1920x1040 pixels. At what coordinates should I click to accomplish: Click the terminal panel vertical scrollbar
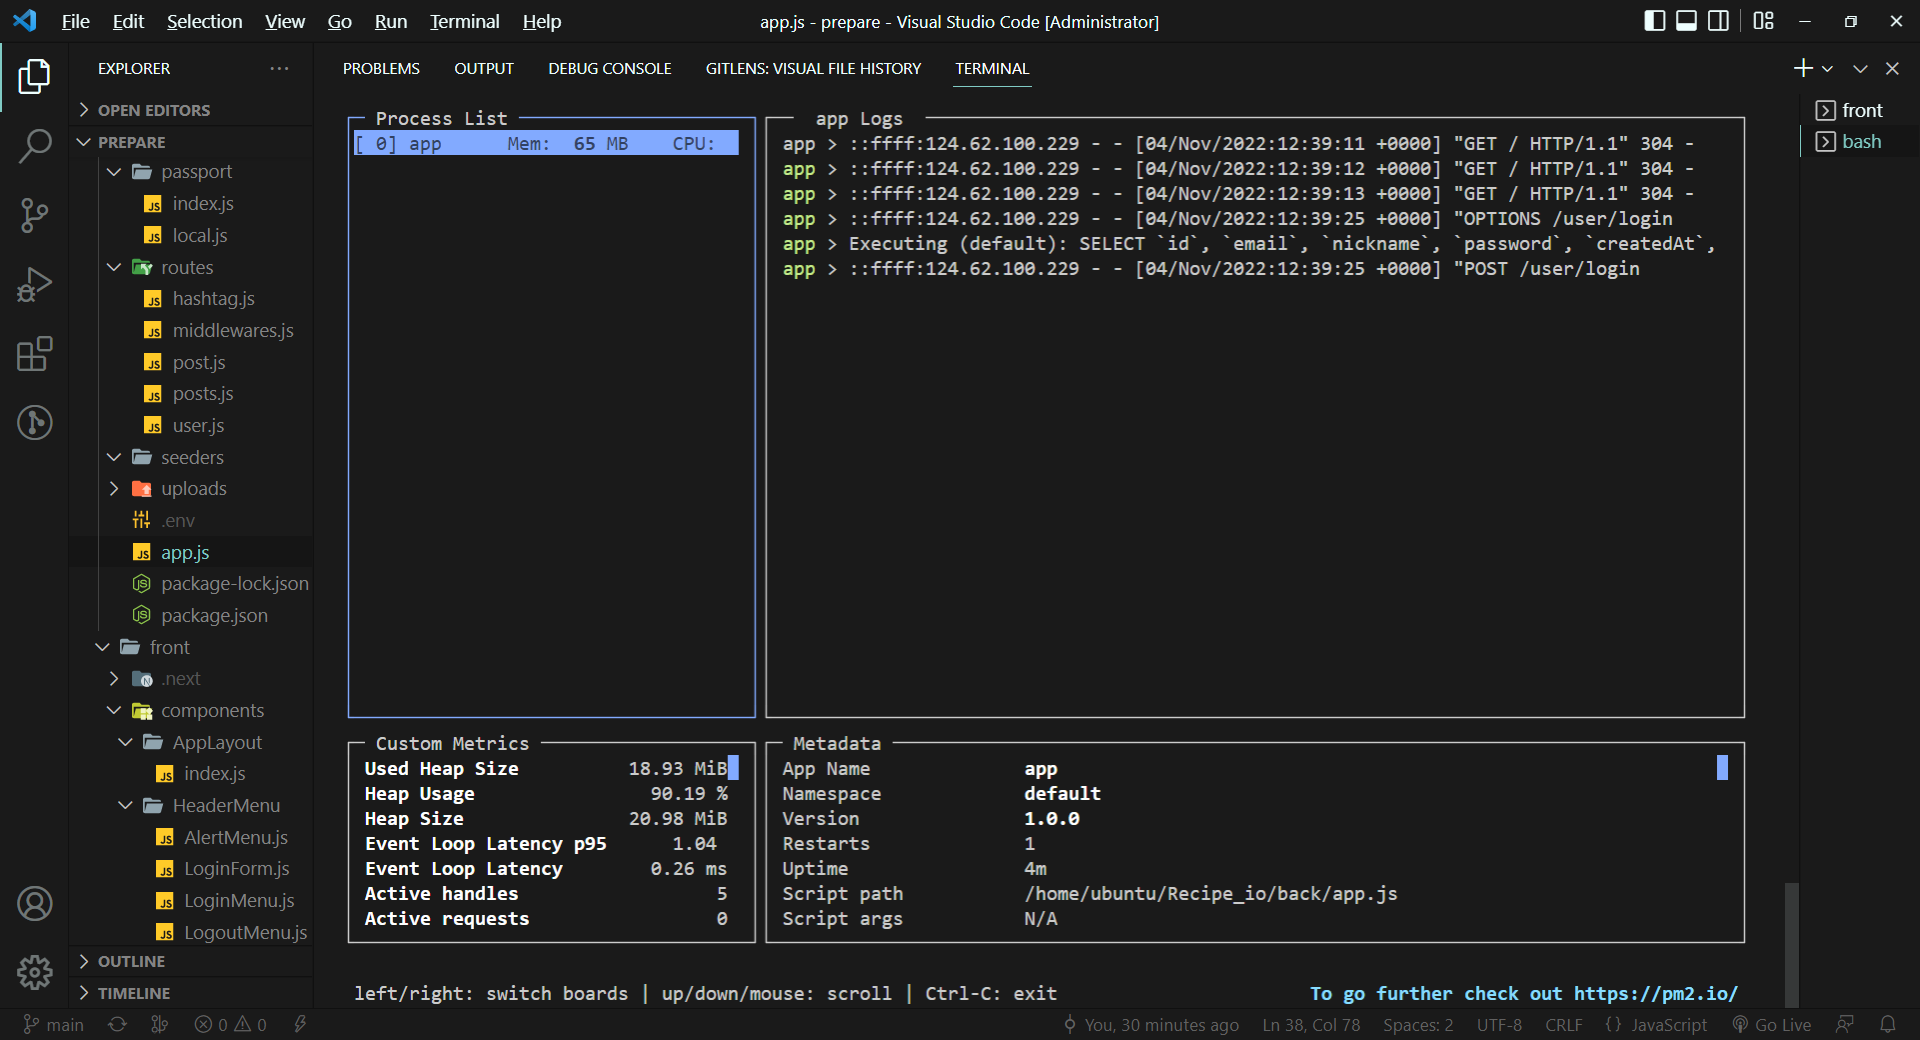click(1792, 944)
